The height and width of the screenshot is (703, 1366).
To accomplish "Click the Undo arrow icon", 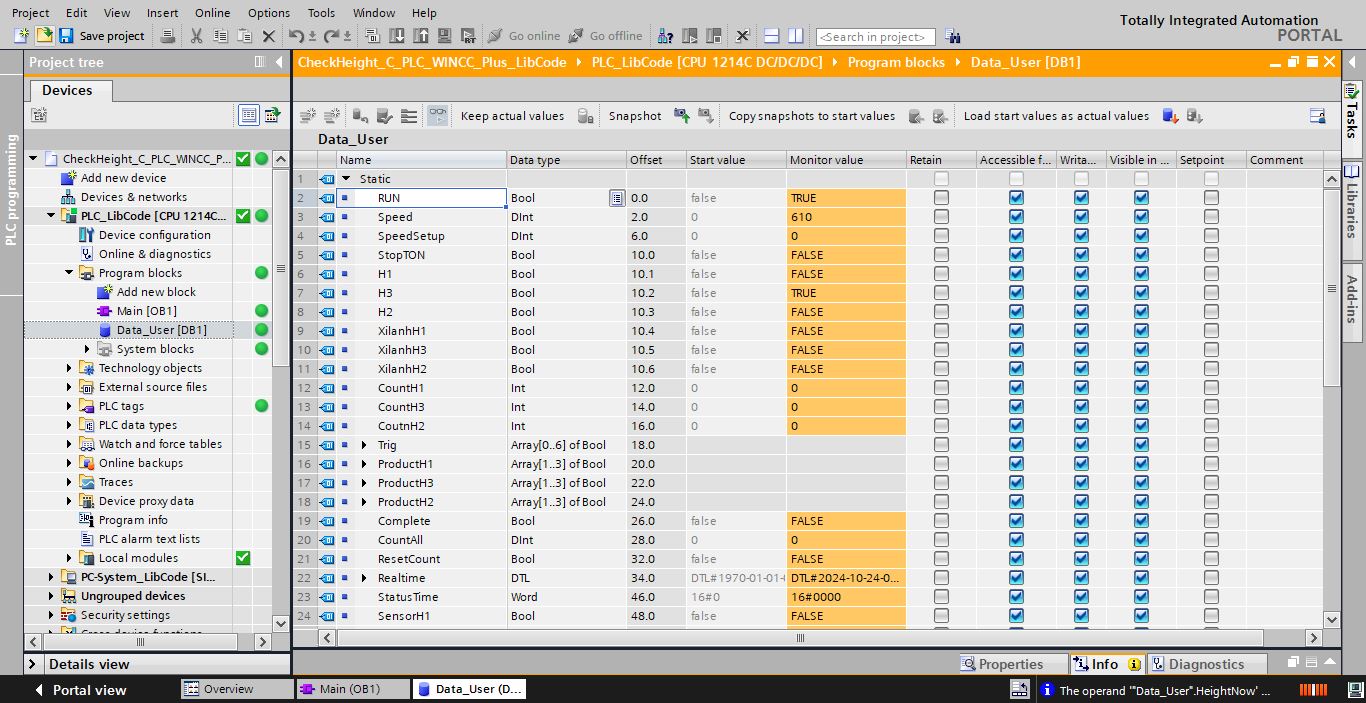I will coord(296,36).
